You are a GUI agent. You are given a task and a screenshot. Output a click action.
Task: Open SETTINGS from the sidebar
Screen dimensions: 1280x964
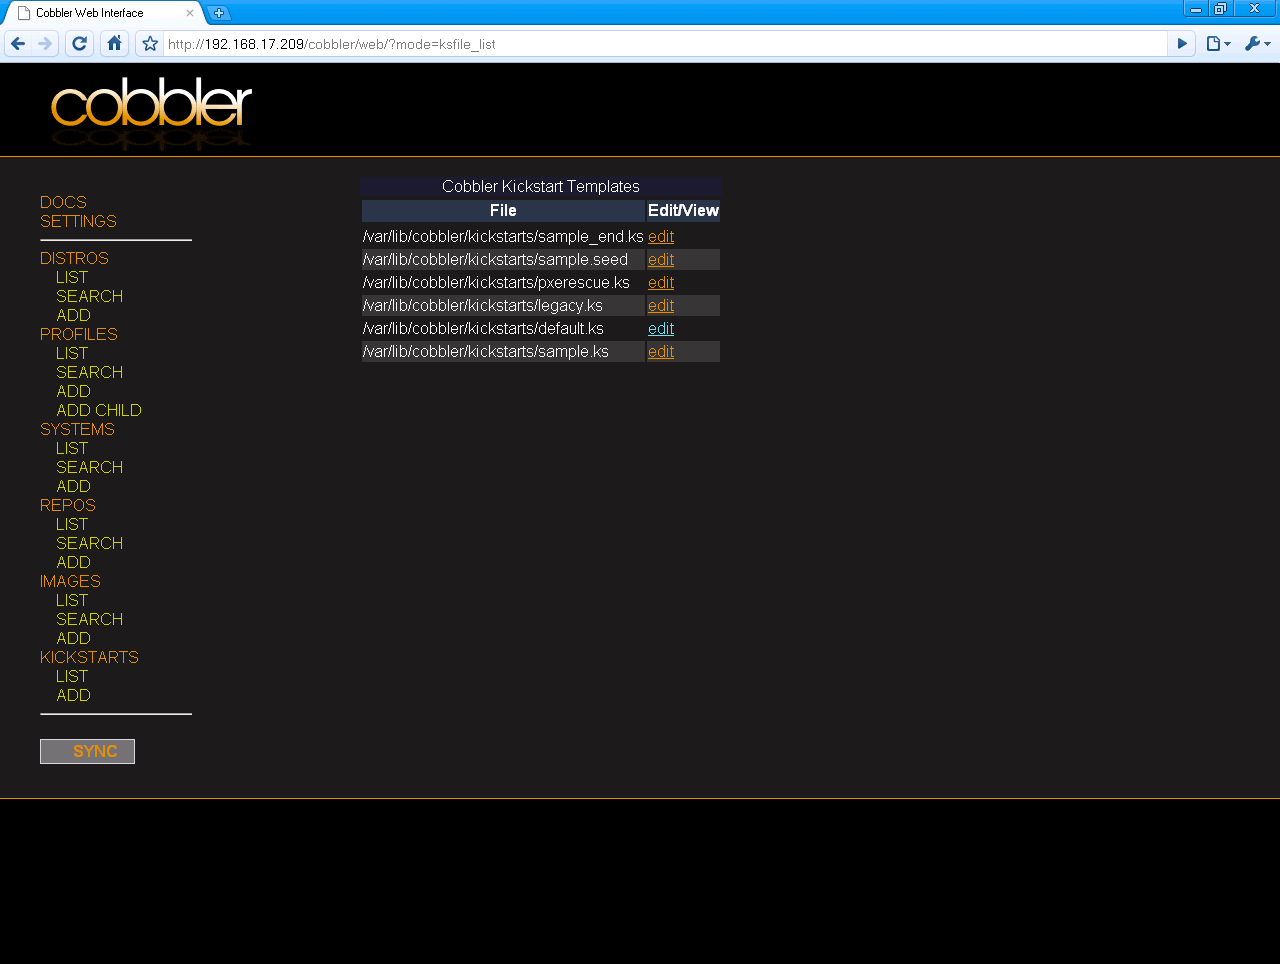(x=78, y=221)
